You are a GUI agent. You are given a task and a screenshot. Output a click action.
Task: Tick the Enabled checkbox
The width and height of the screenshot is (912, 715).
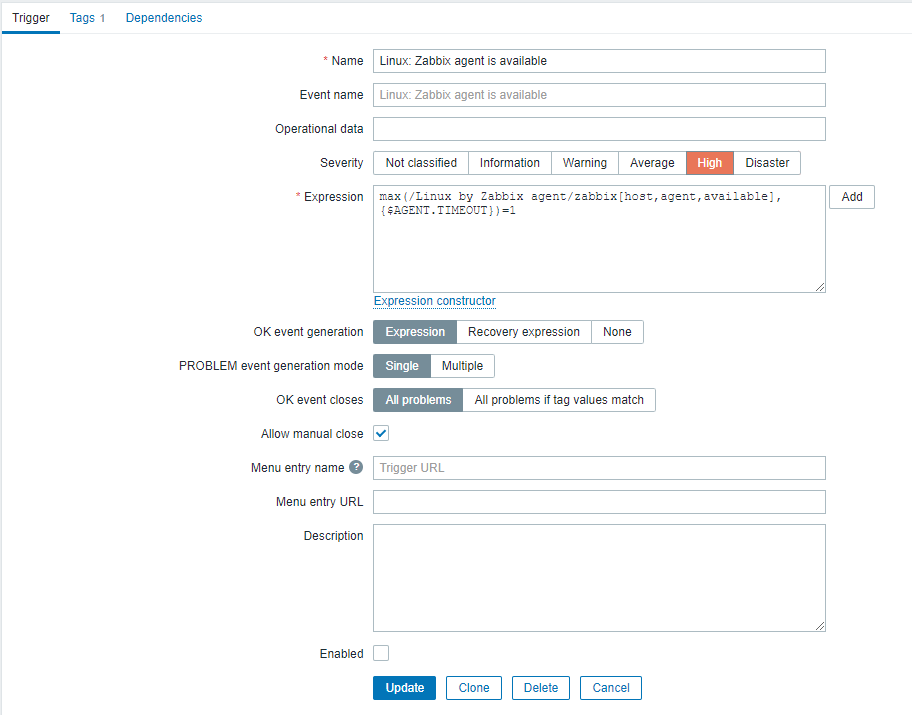click(381, 653)
